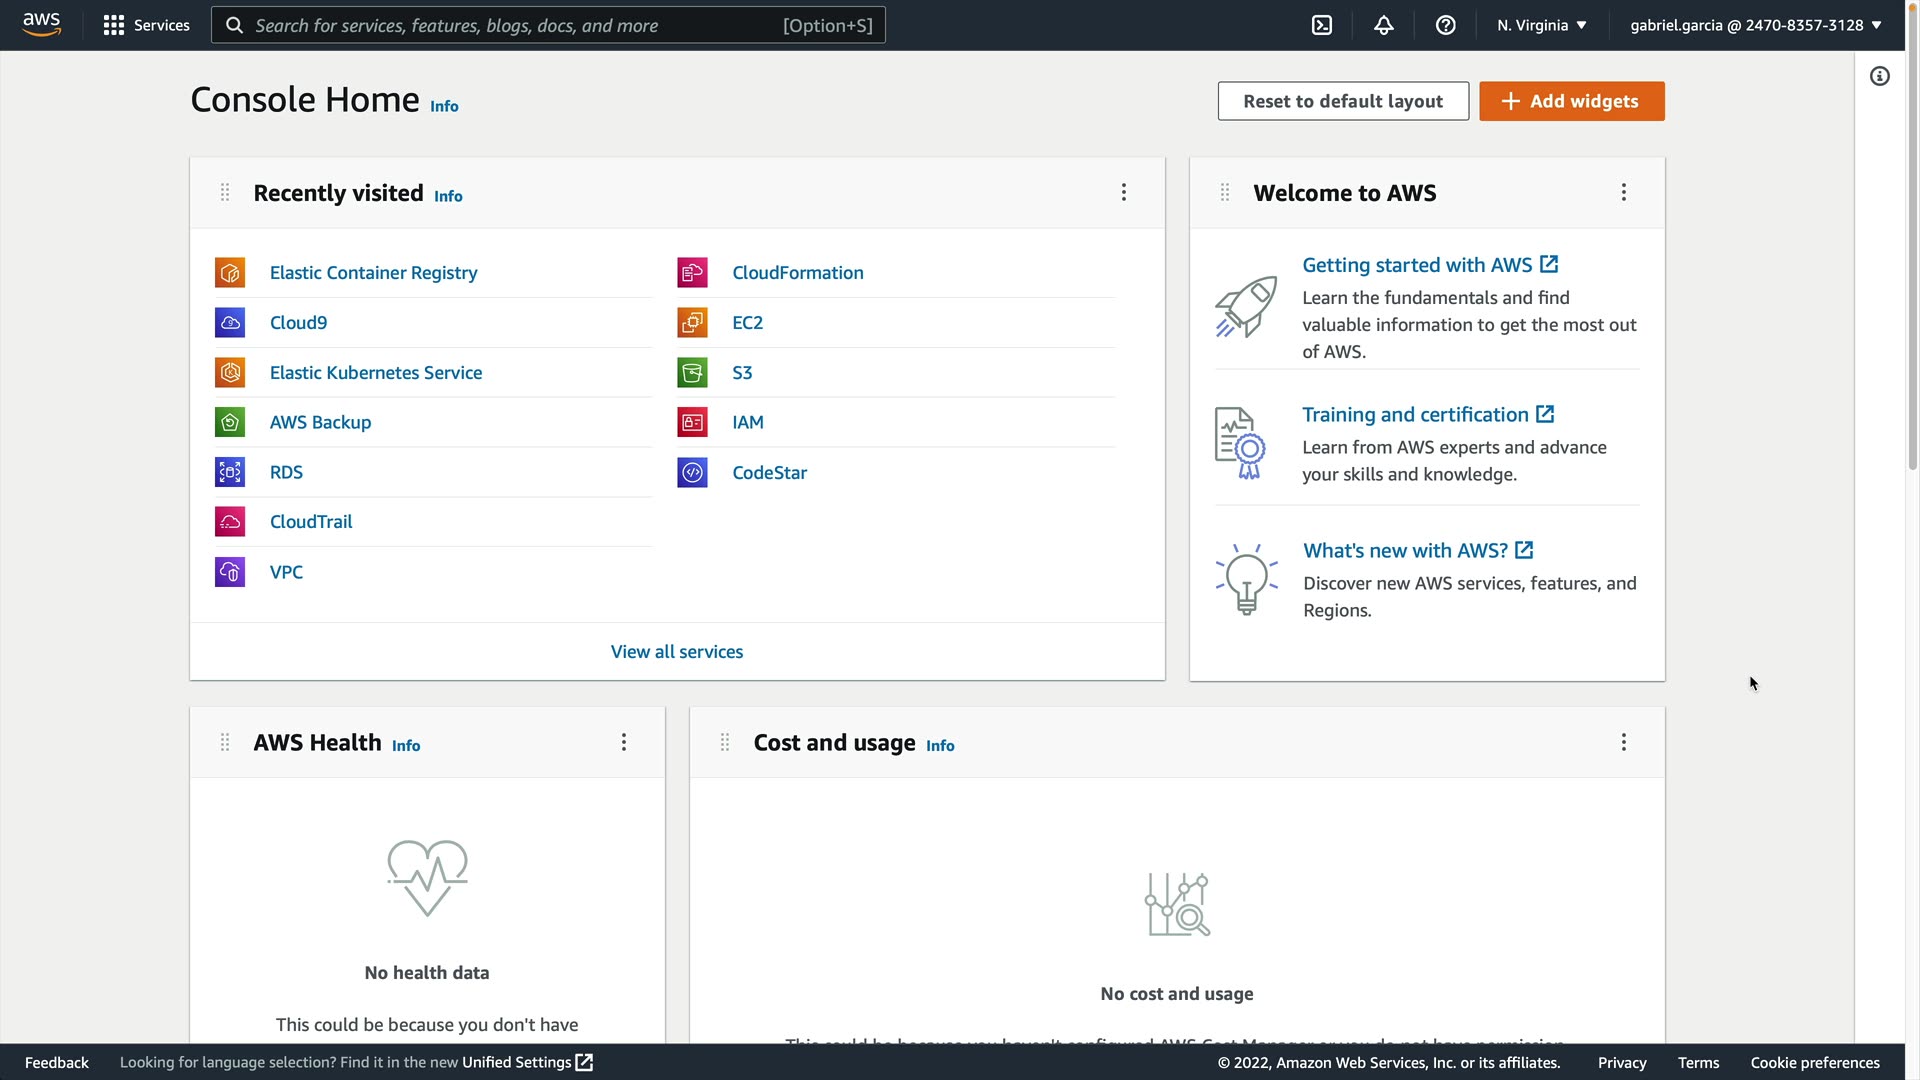Open Cost and usage widget options menu
This screenshot has height=1080, width=1920.
[1624, 742]
